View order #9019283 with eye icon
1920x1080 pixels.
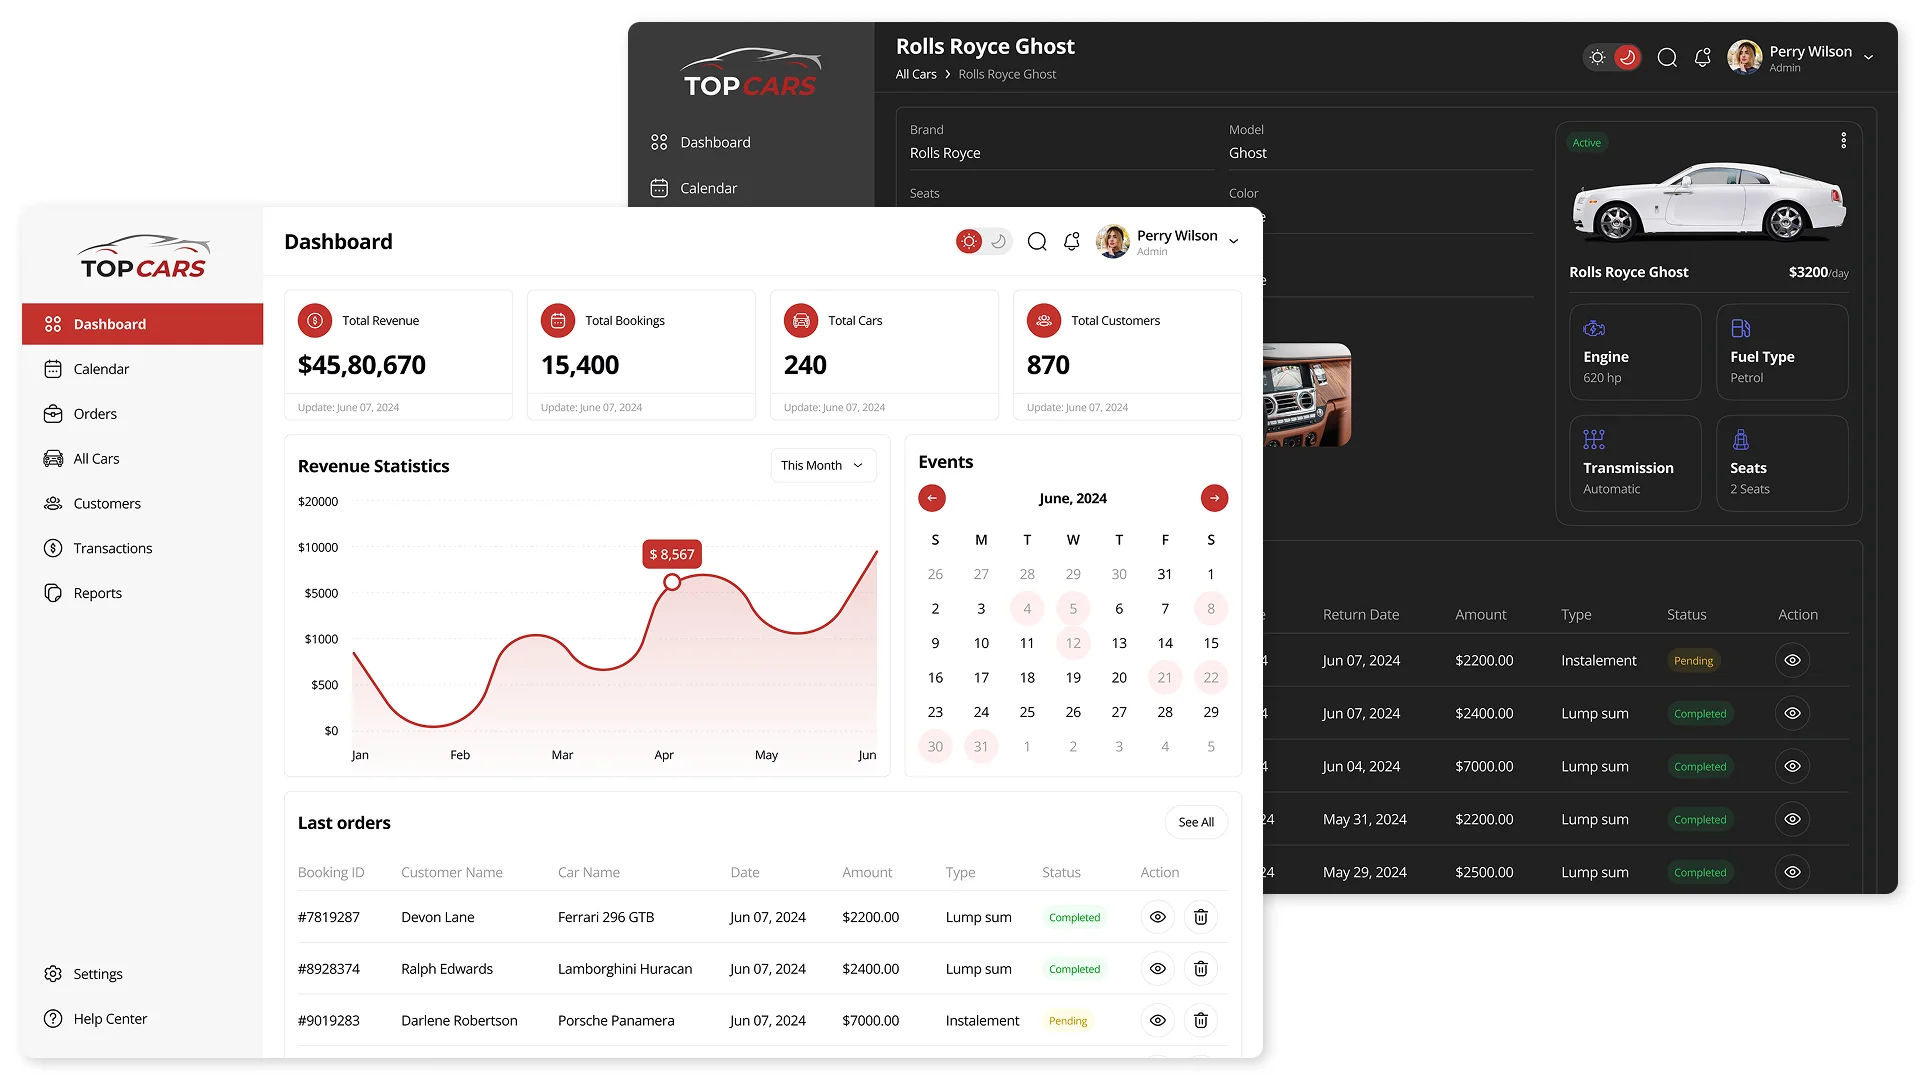(x=1157, y=1021)
